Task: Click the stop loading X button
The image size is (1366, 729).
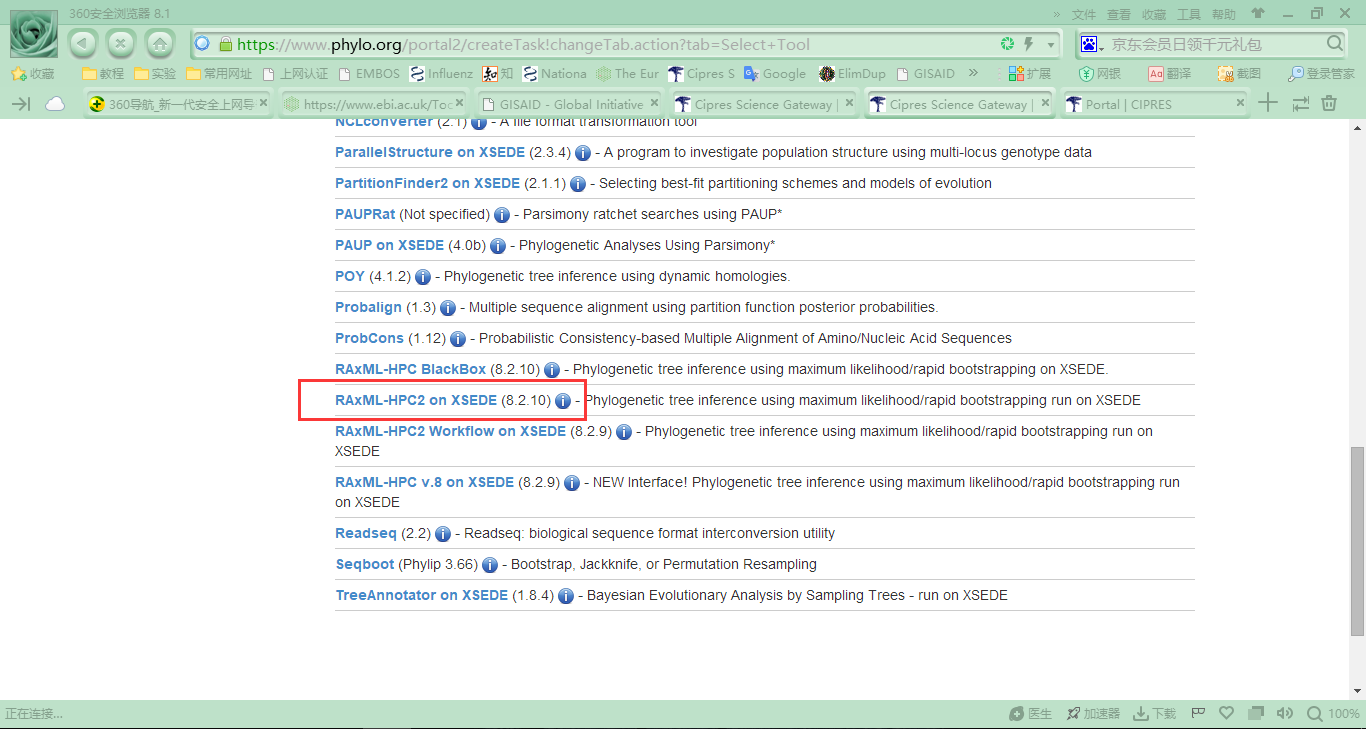Action: coord(121,44)
